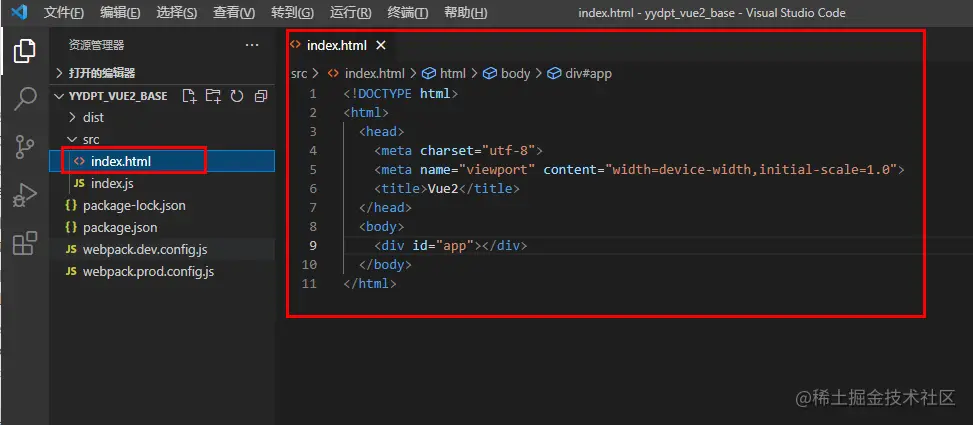Screen dimensions: 973x425
Task: Open the Source Control view
Action: [x=25, y=147]
